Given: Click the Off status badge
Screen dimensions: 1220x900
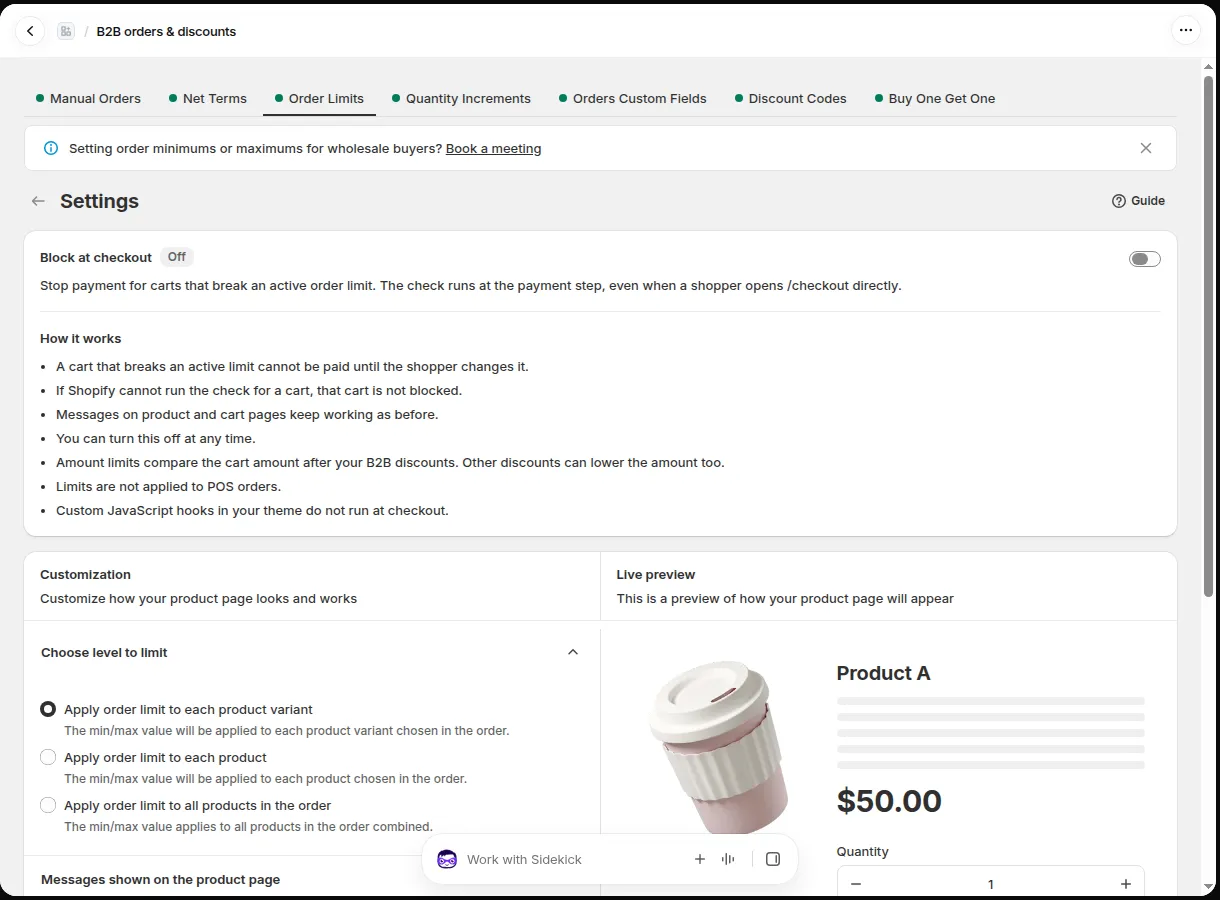Looking at the screenshot, I should tap(177, 257).
